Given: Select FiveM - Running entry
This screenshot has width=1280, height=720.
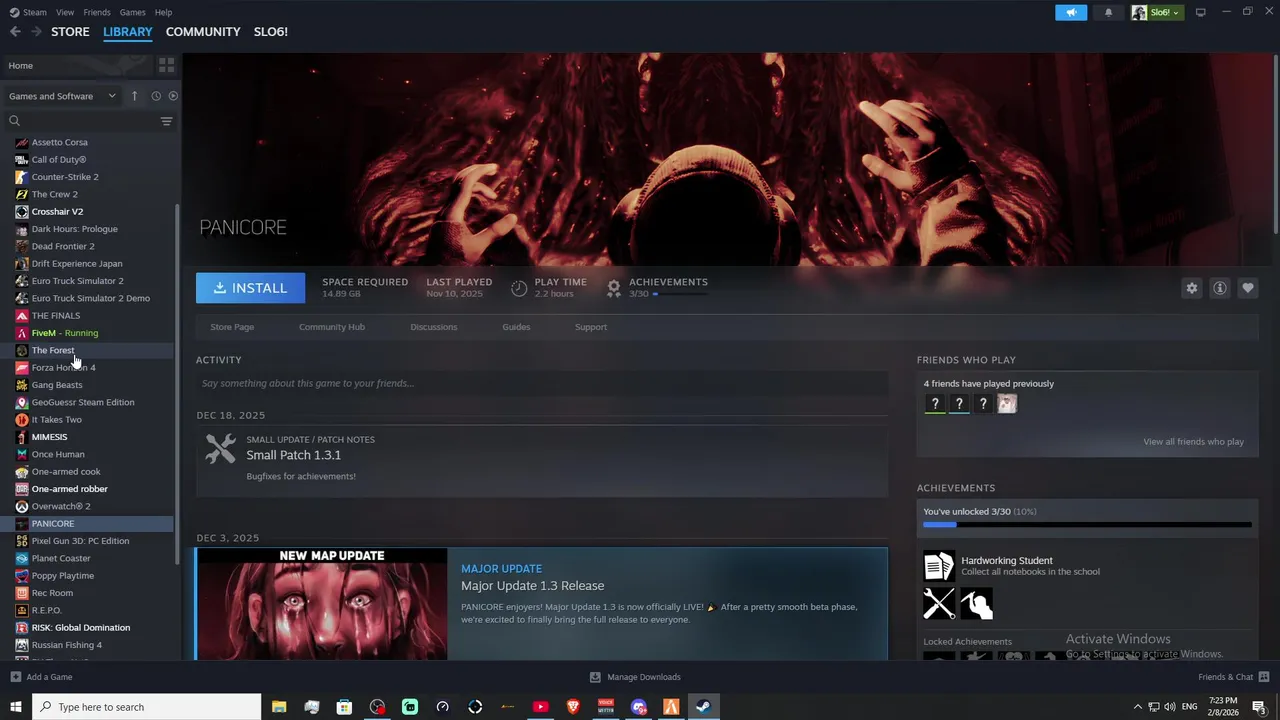Looking at the screenshot, I should (65, 333).
